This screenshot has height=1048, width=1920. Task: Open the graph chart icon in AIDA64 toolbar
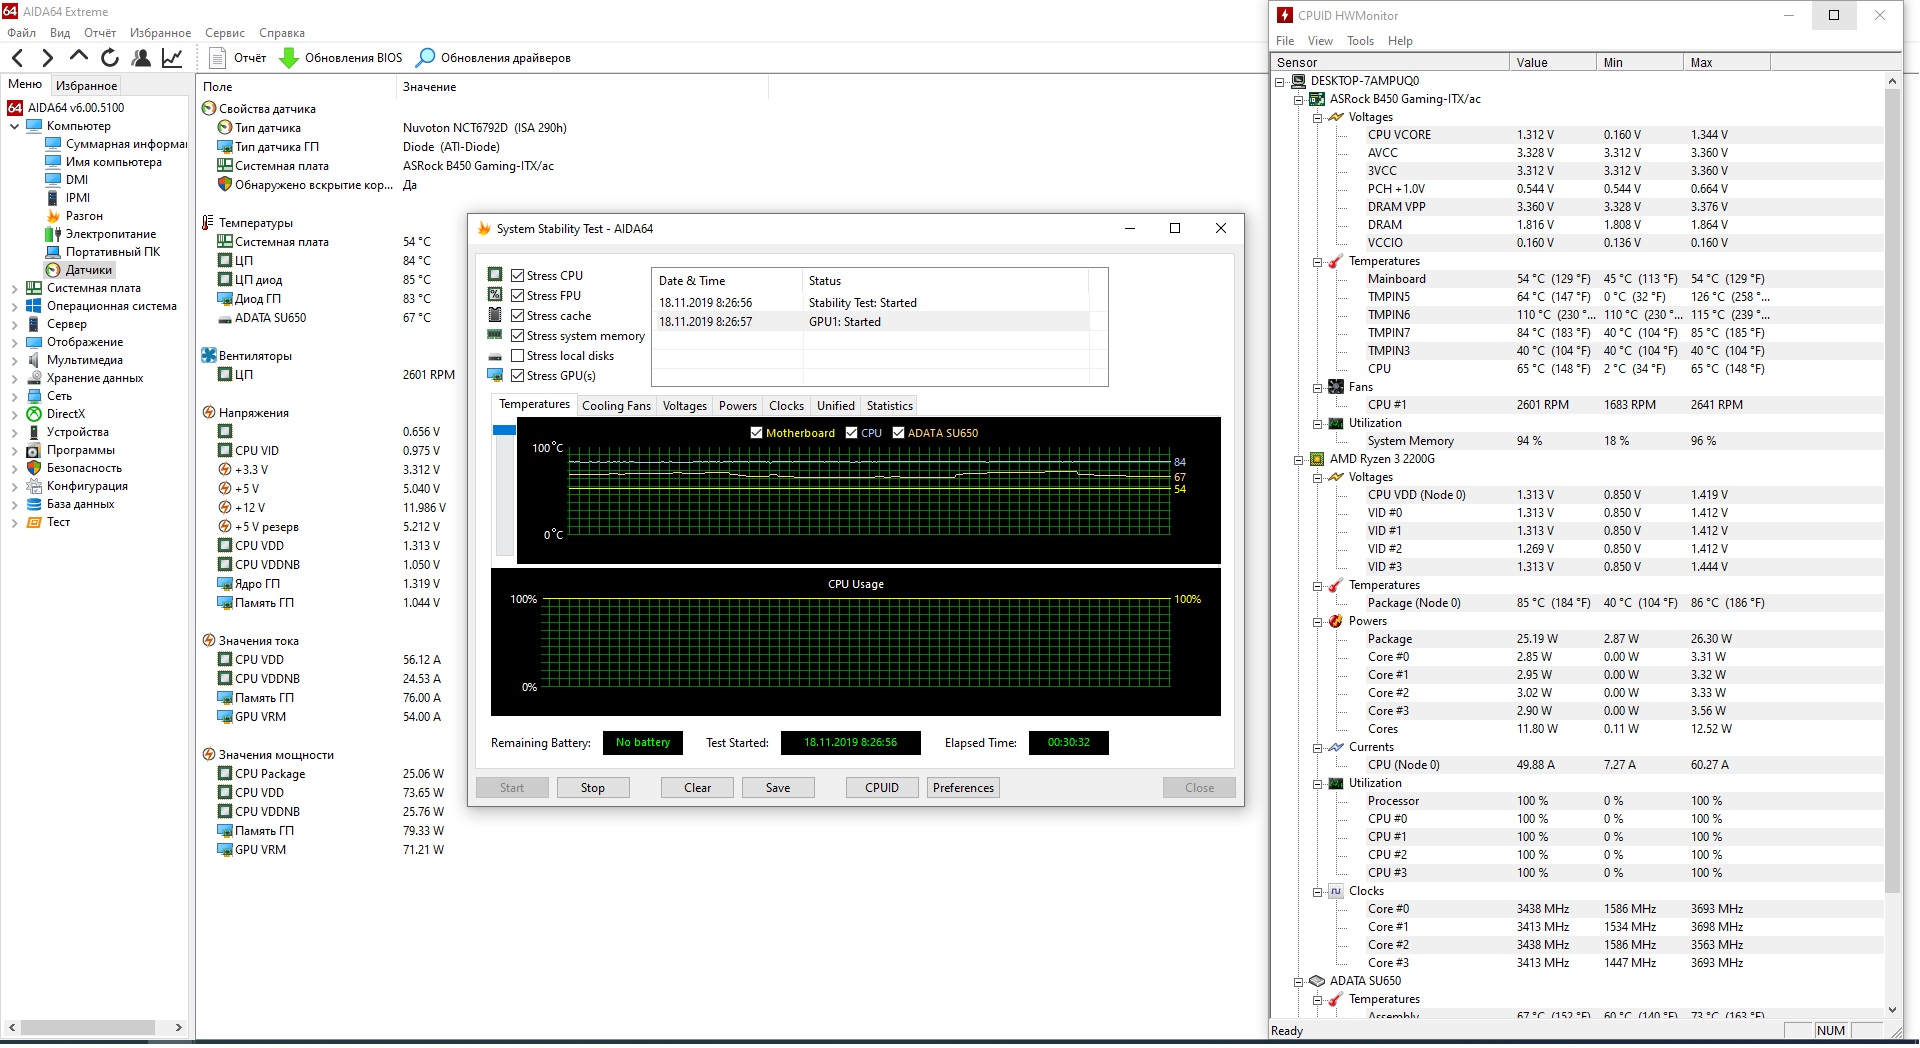tap(172, 58)
